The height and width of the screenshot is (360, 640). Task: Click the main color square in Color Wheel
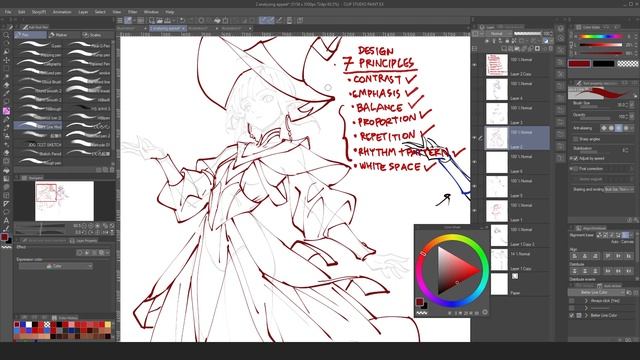[x=420, y=302]
